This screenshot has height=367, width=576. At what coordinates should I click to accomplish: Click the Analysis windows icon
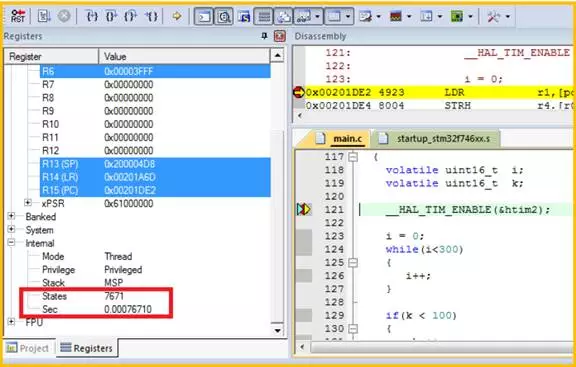click(396, 17)
